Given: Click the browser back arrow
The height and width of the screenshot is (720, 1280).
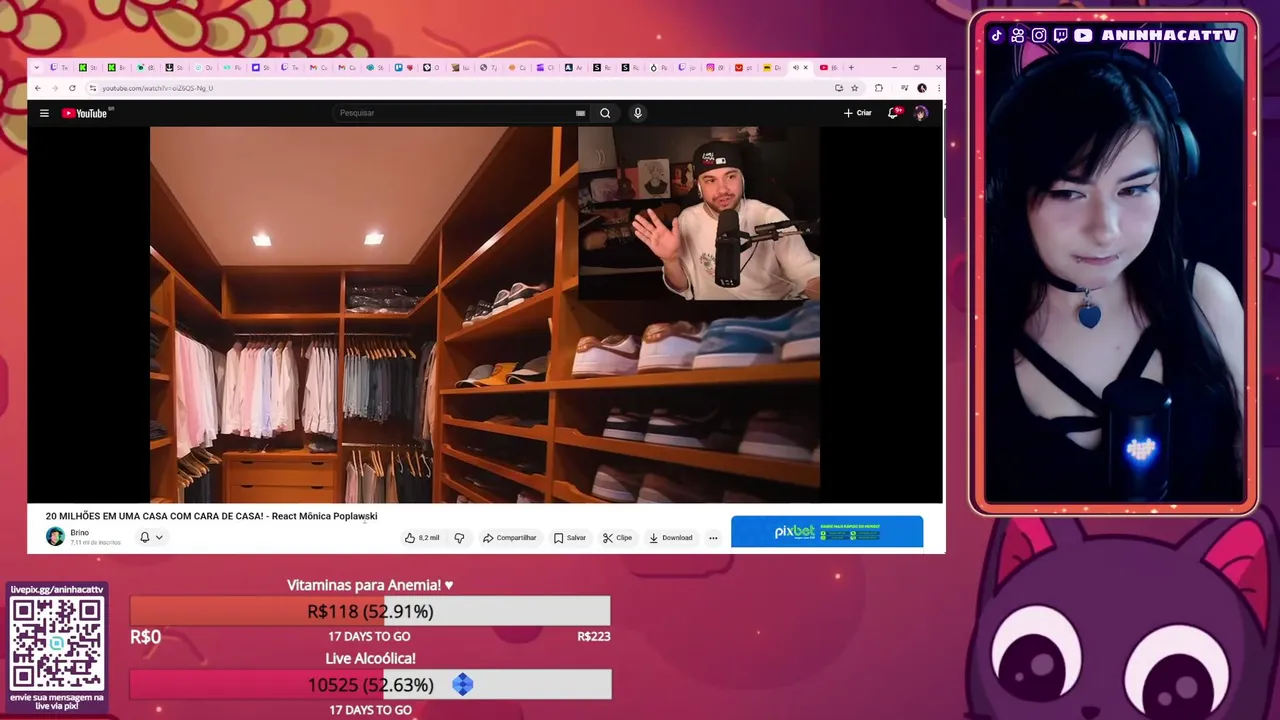Looking at the screenshot, I should coord(38,88).
